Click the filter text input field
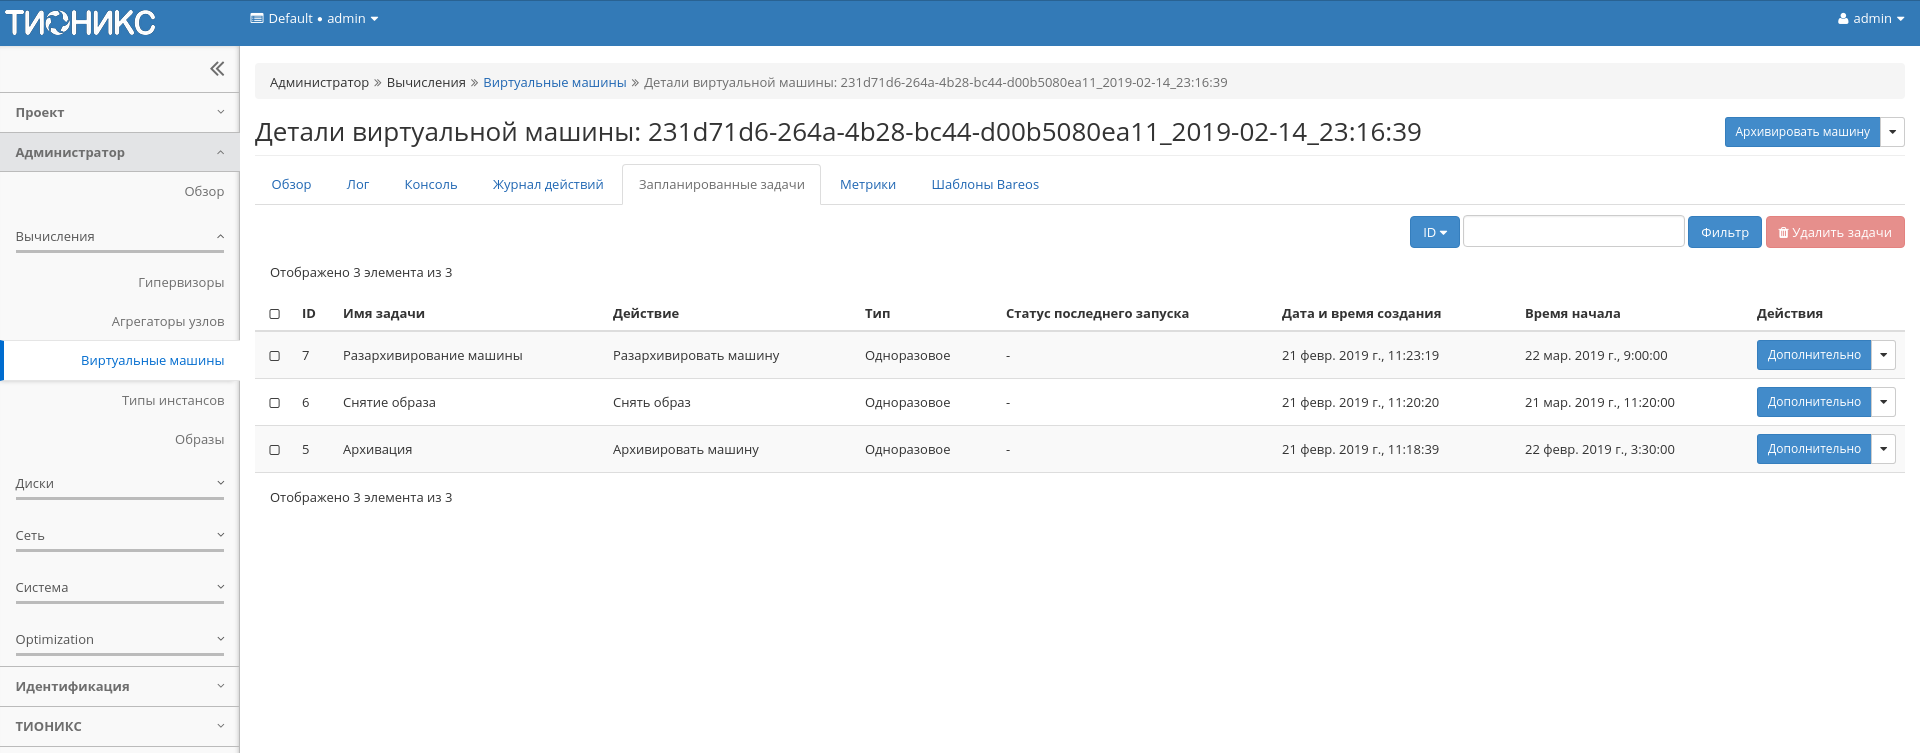The image size is (1920, 753). coord(1573,232)
